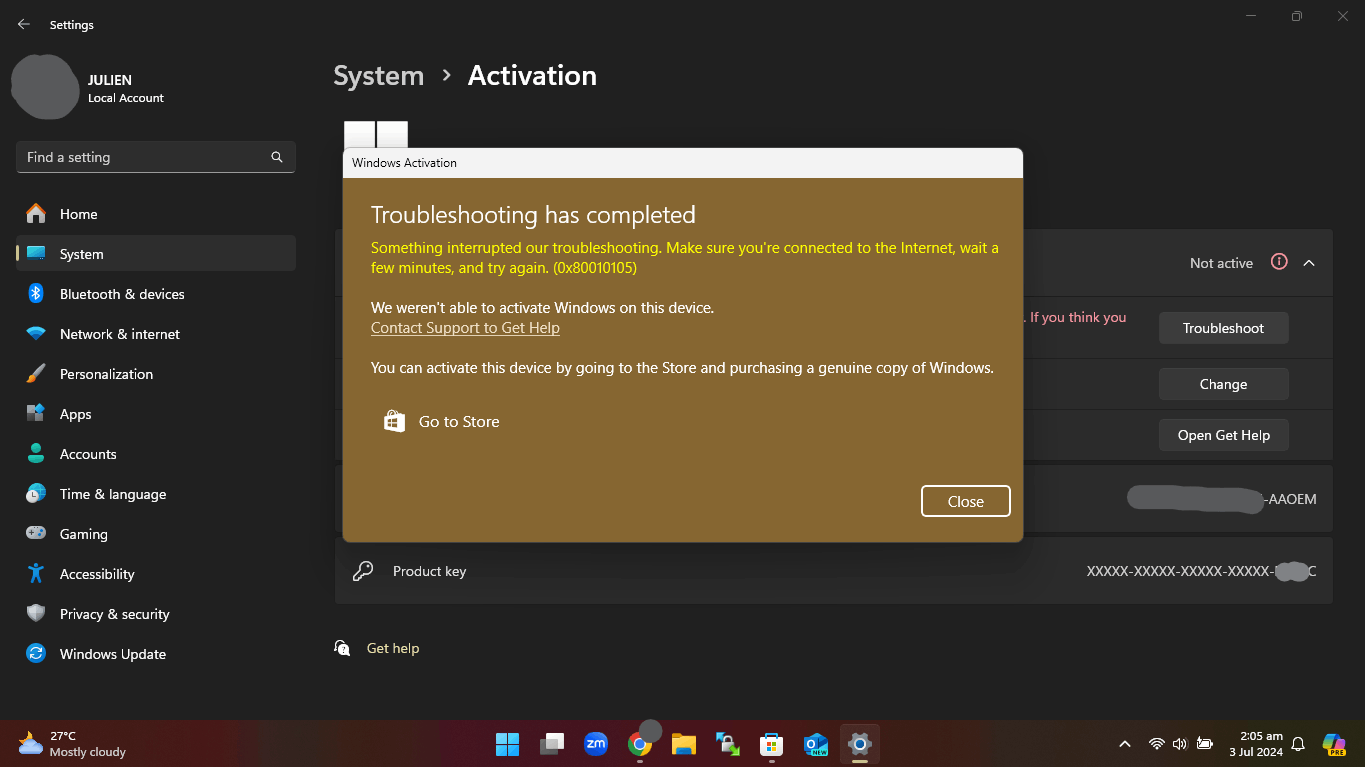Open the Apps settings section
1365x767 pixels.
[x=156, y=414]
